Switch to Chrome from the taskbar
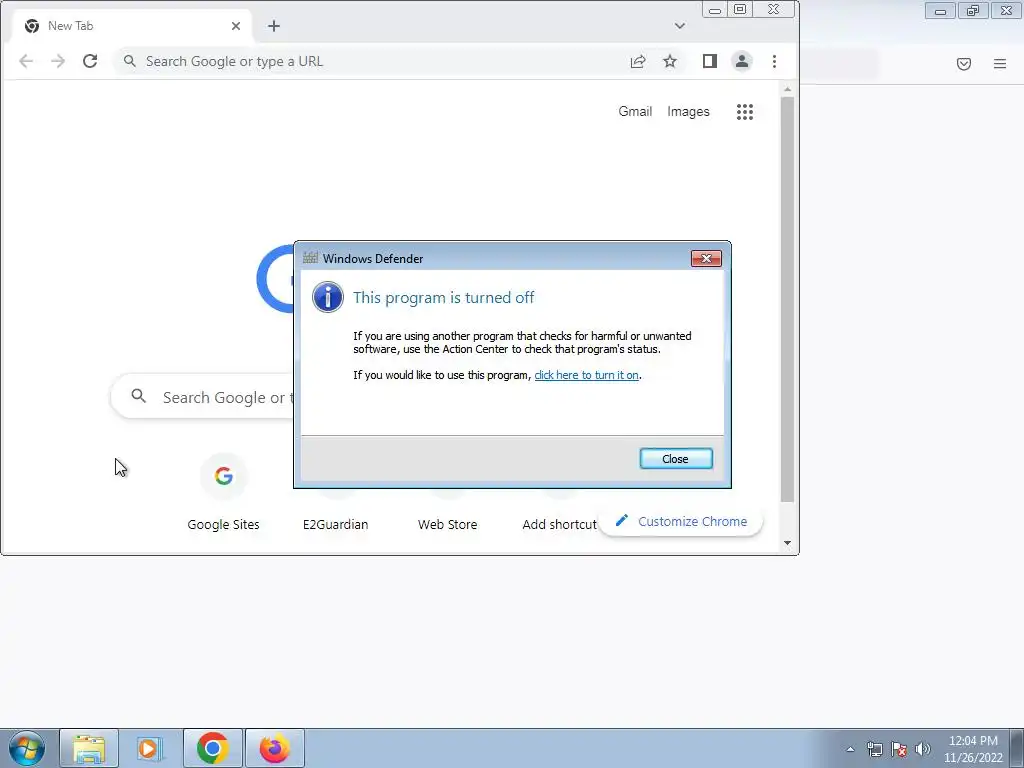Image resolution: width=1024 pixels, height=768 pixels. tap(213, 748)
